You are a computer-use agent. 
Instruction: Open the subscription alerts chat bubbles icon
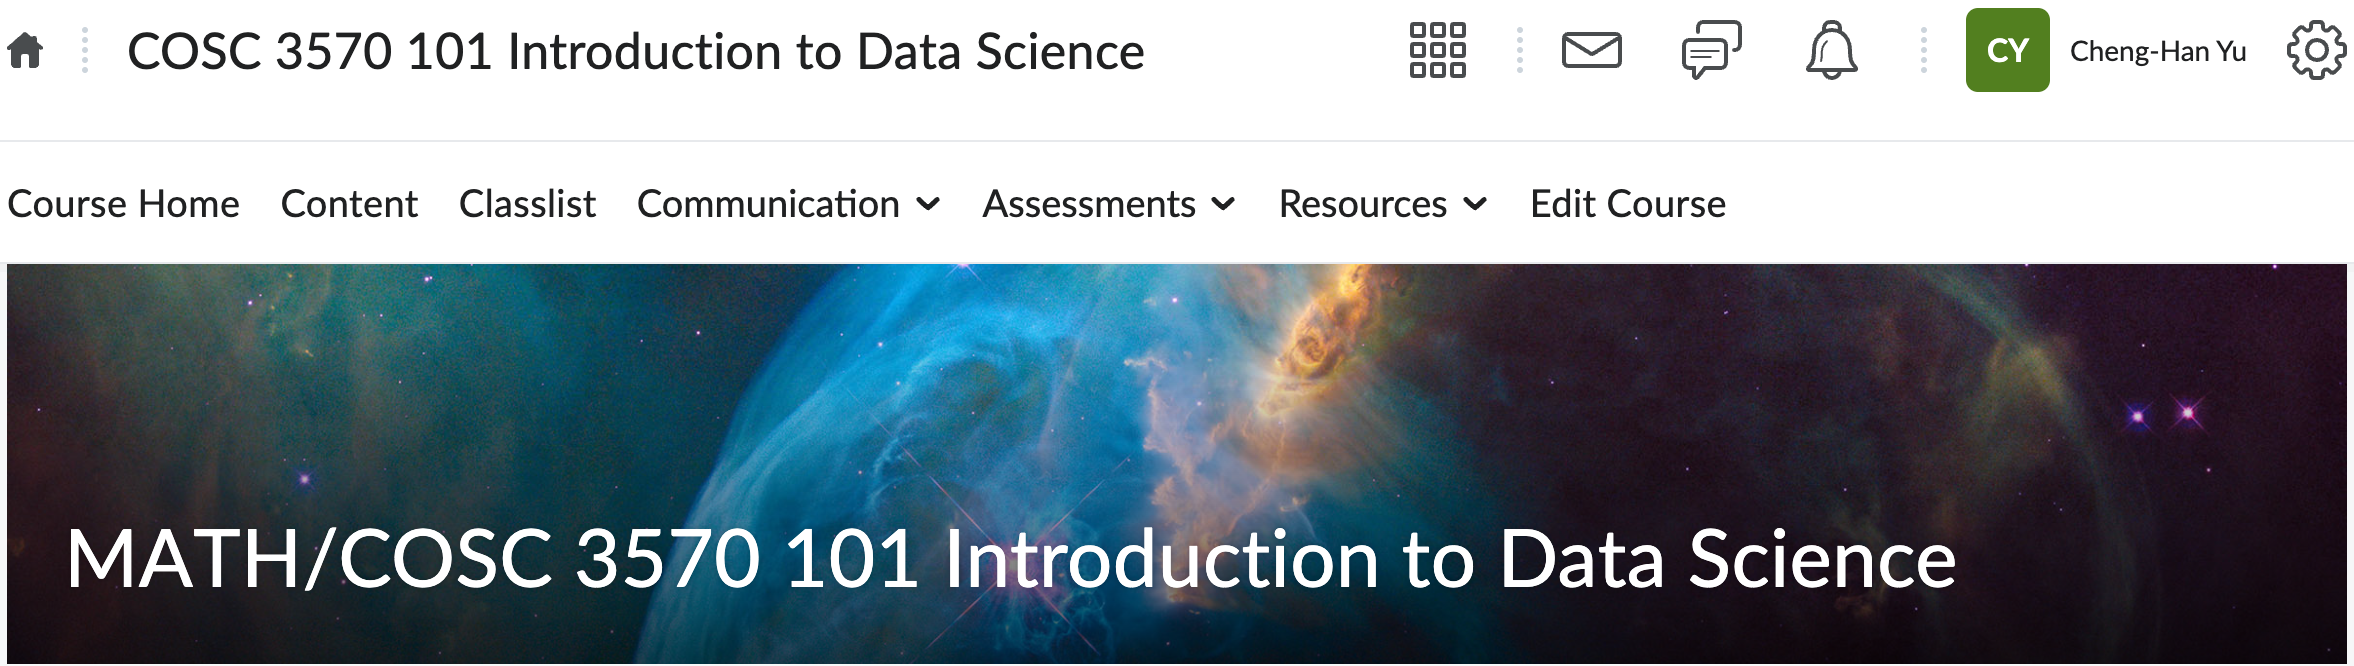1711,50
